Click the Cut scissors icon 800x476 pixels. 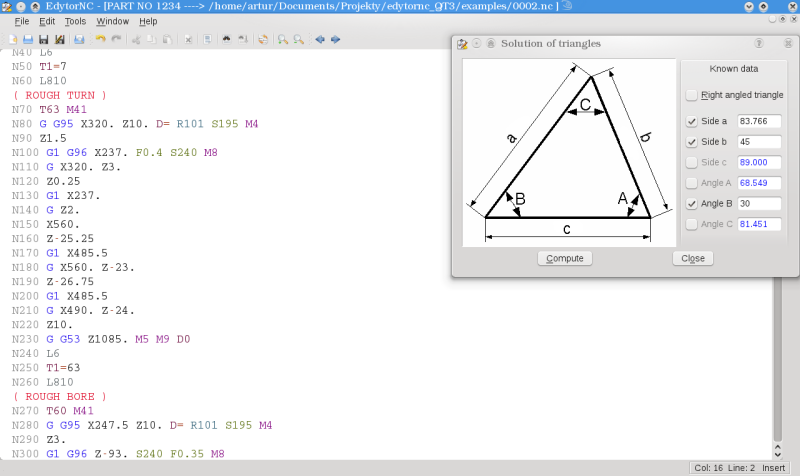coord(136,39)
